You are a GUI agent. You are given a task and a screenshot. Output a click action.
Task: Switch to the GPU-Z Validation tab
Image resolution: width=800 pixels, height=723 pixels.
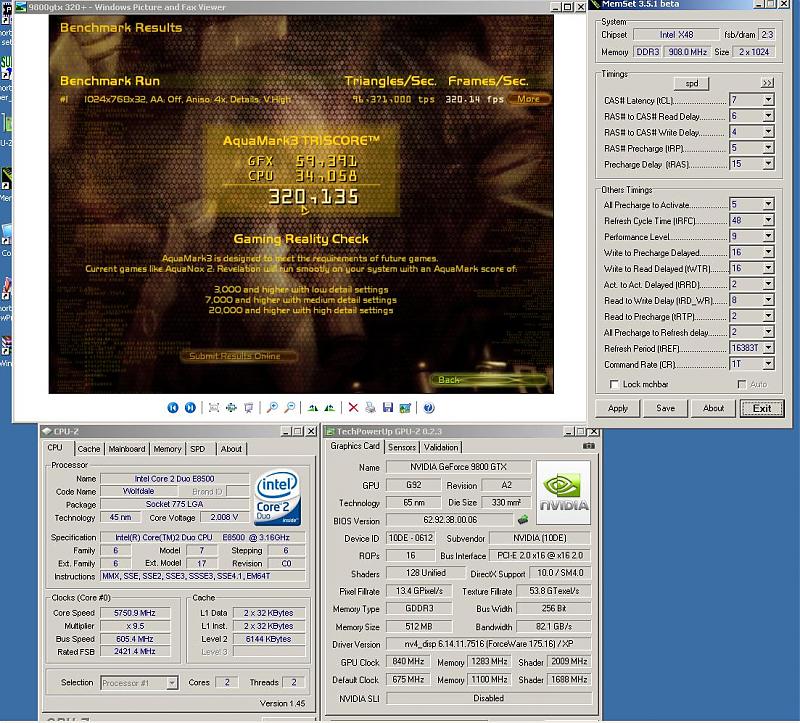(441, 447)
